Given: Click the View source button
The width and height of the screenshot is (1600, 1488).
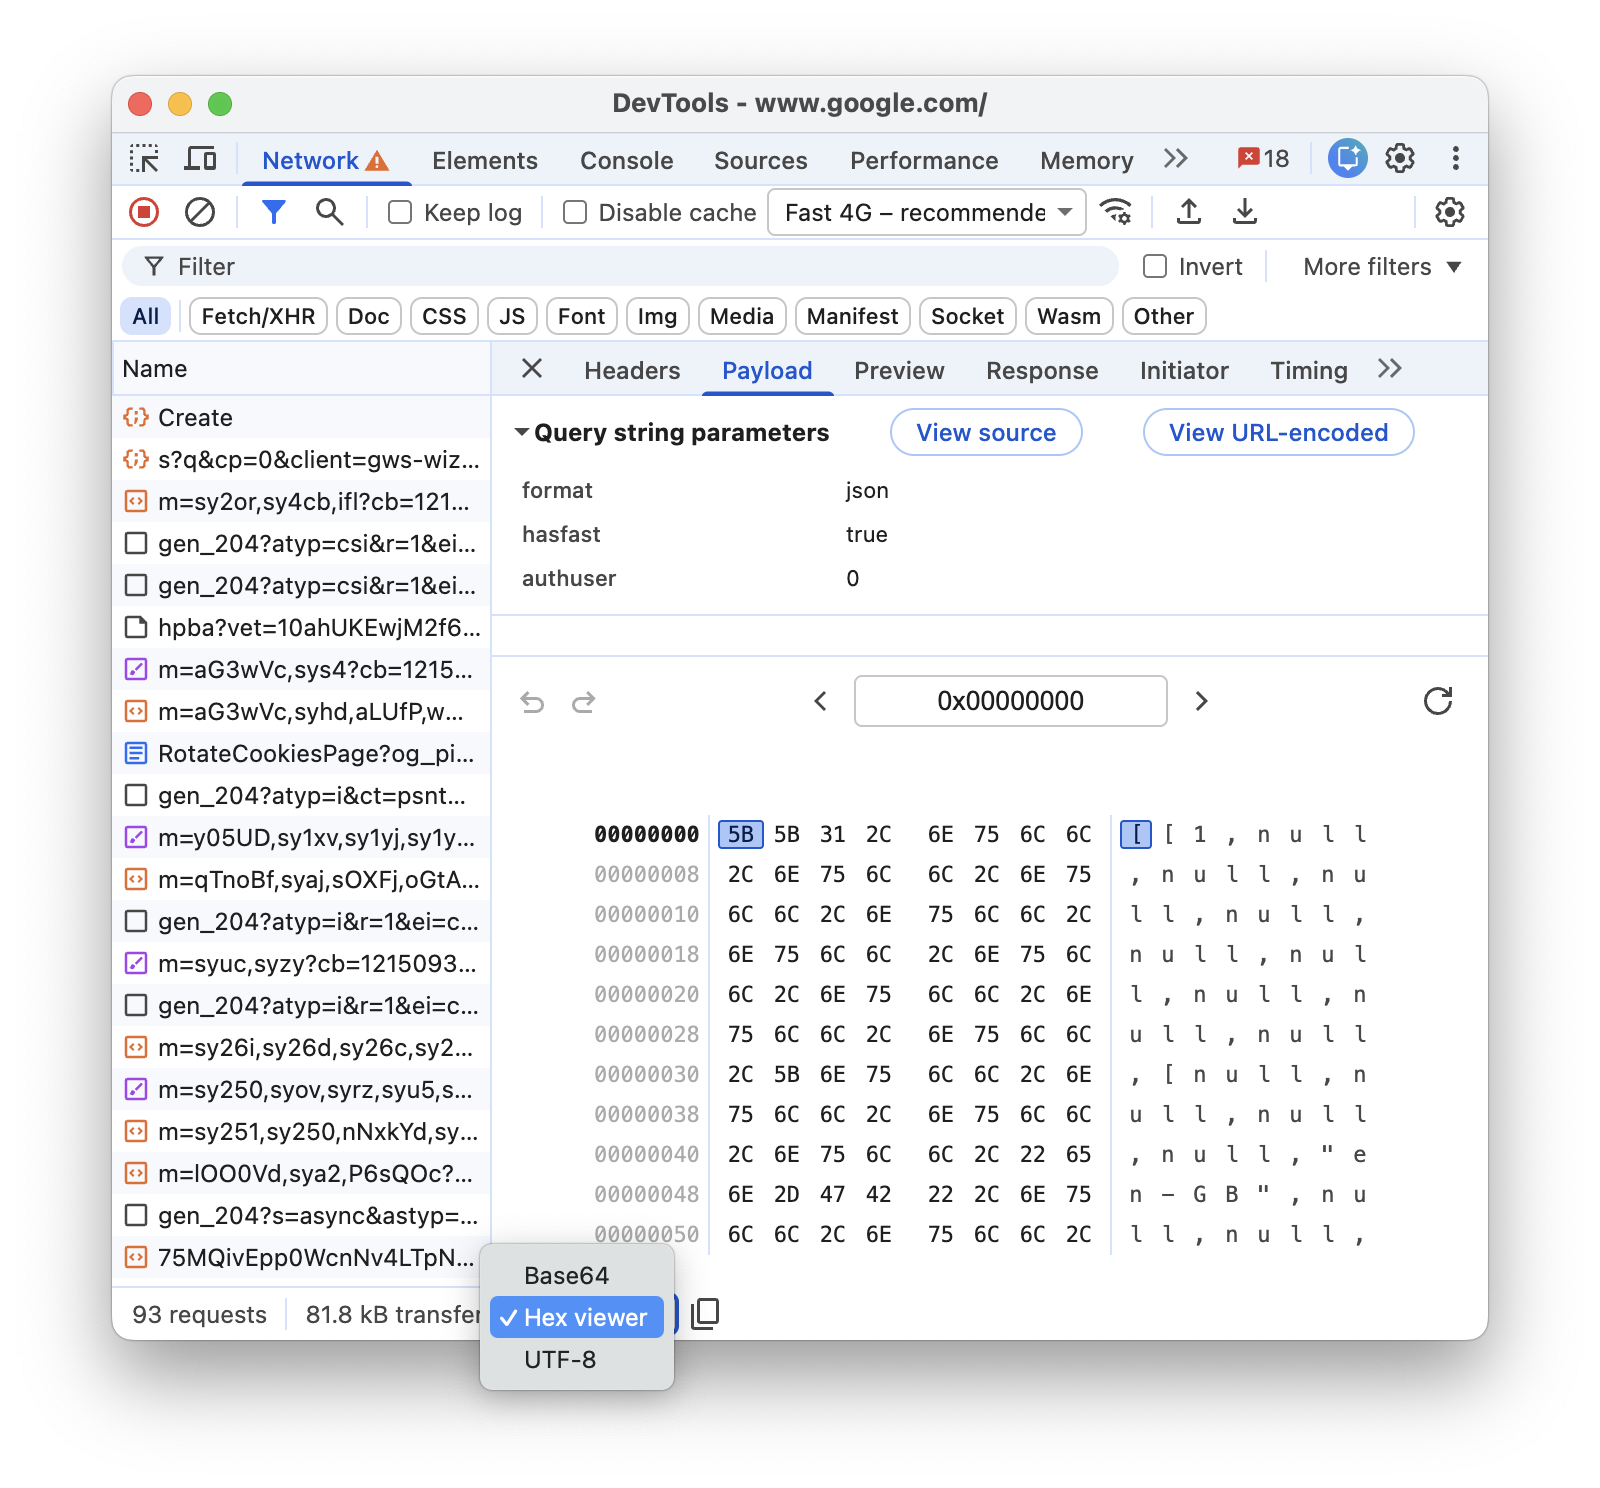Looking at the screenshot, I should pos(986,432).
